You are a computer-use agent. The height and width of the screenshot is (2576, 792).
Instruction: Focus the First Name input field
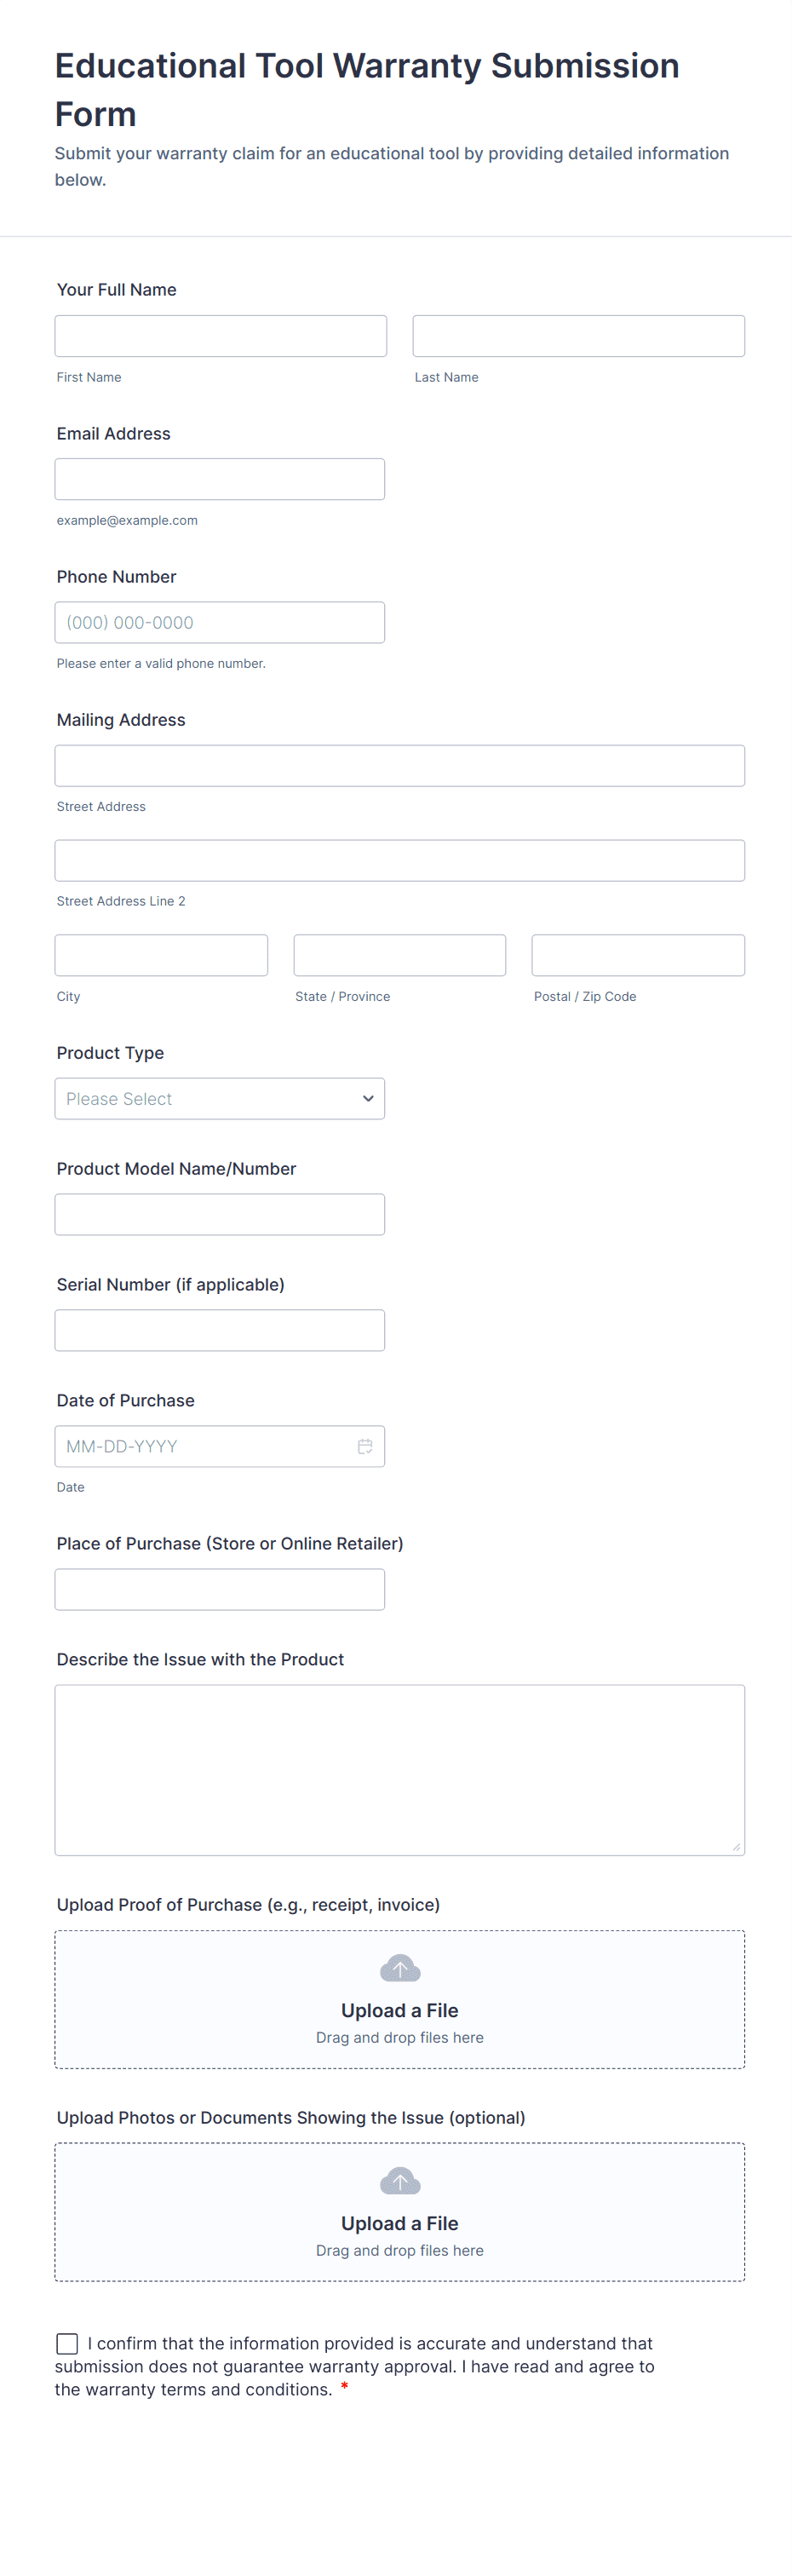(x=220, y=336)
